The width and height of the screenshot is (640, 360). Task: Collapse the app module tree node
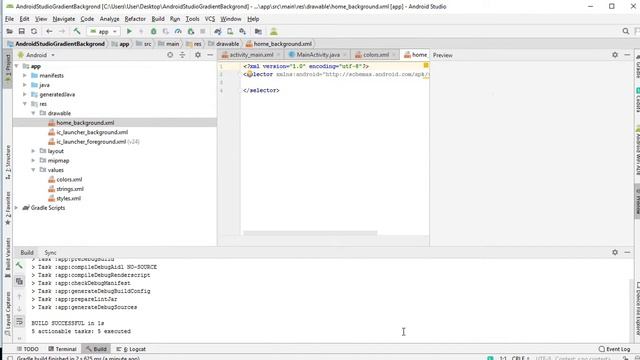coord(16,66)
